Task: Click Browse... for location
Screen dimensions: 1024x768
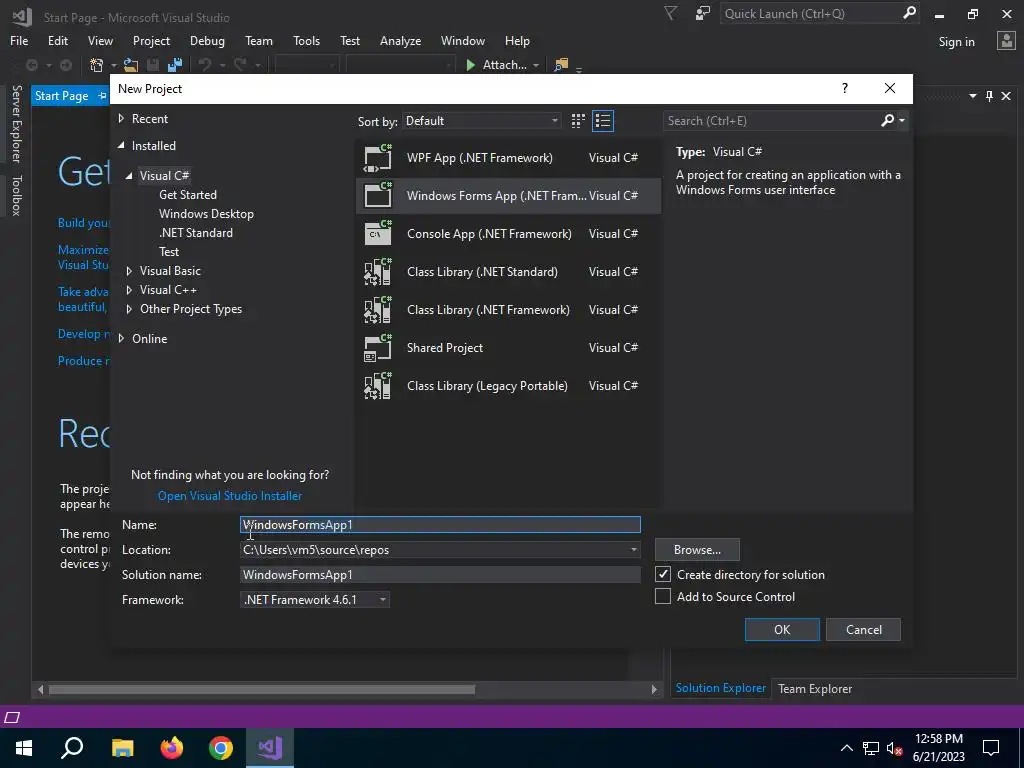Action: tap(697, 550)
